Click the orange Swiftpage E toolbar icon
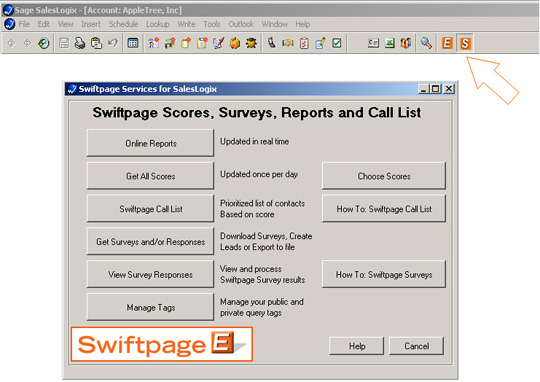The image size is (540, 382). [447, 43]
